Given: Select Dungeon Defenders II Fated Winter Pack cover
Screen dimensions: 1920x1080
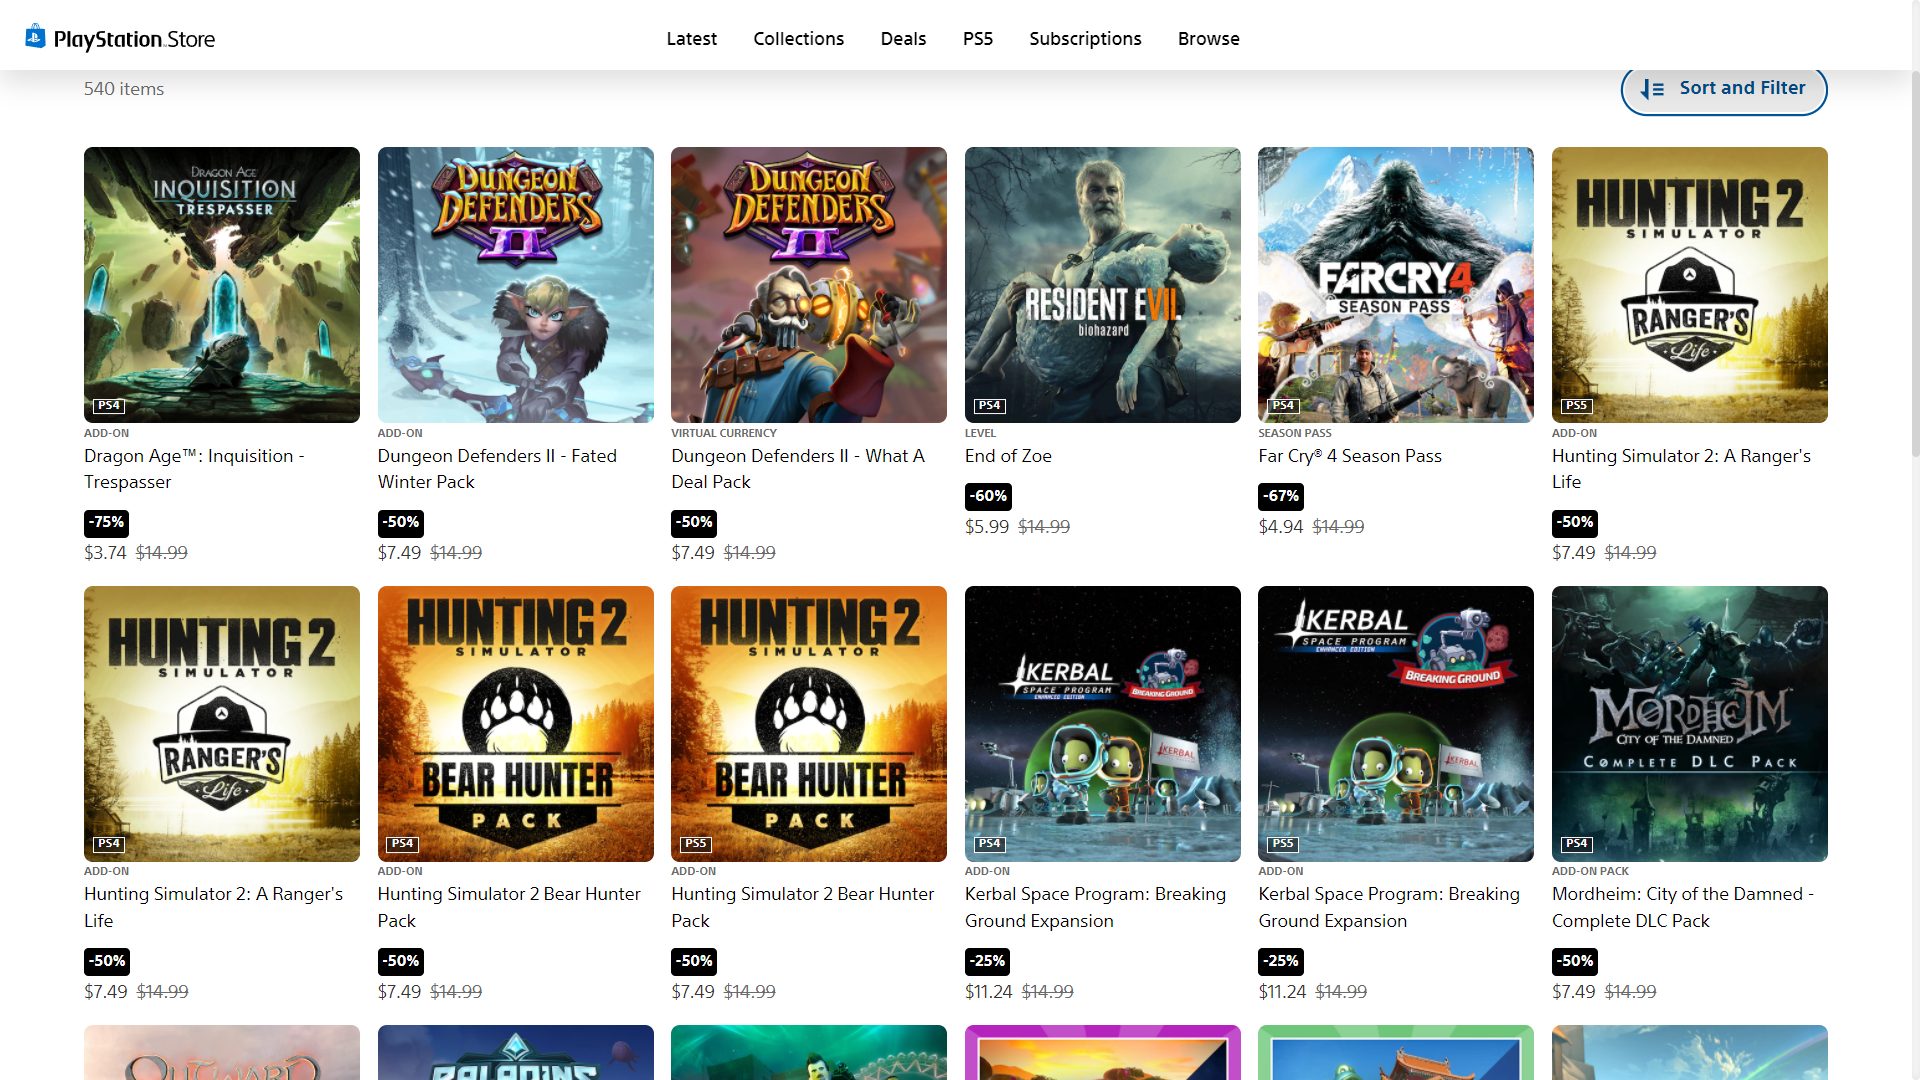Looking at the screenshot, I should pos(515,284).
